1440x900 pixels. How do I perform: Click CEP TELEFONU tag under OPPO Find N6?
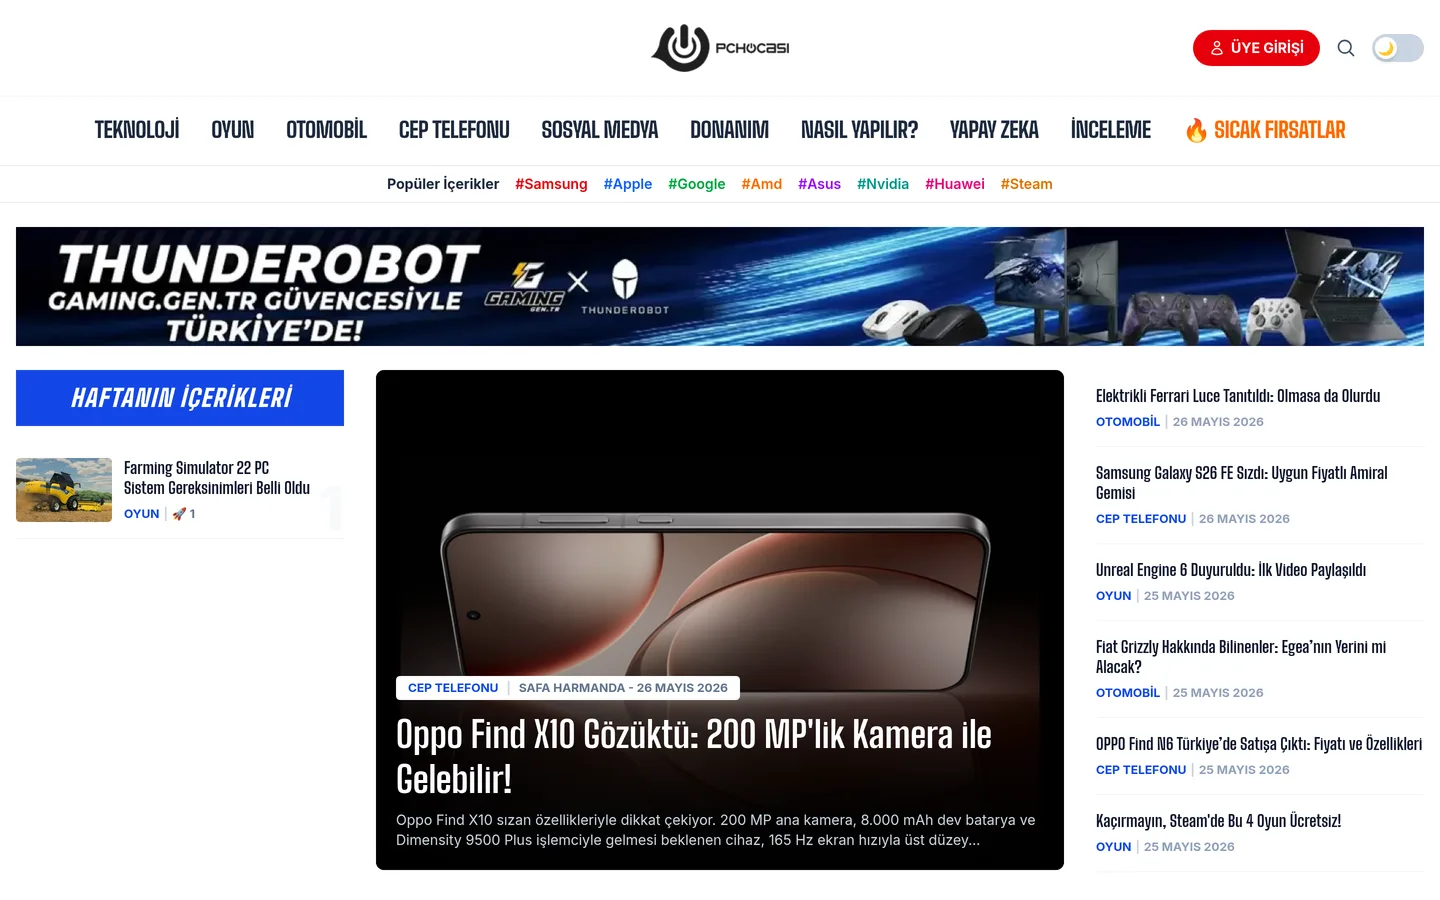click(x=1141, y=770)
